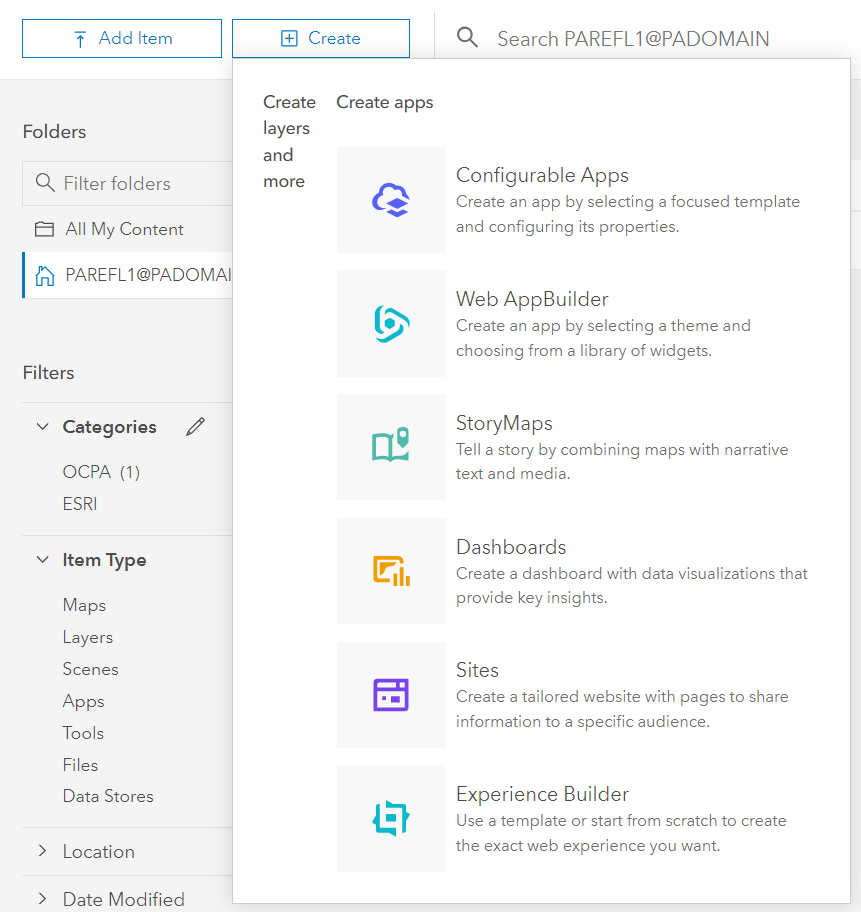Click the Configurable Apps description text
The height and width of the screenshot is (912, 861).
pos(628,214)
